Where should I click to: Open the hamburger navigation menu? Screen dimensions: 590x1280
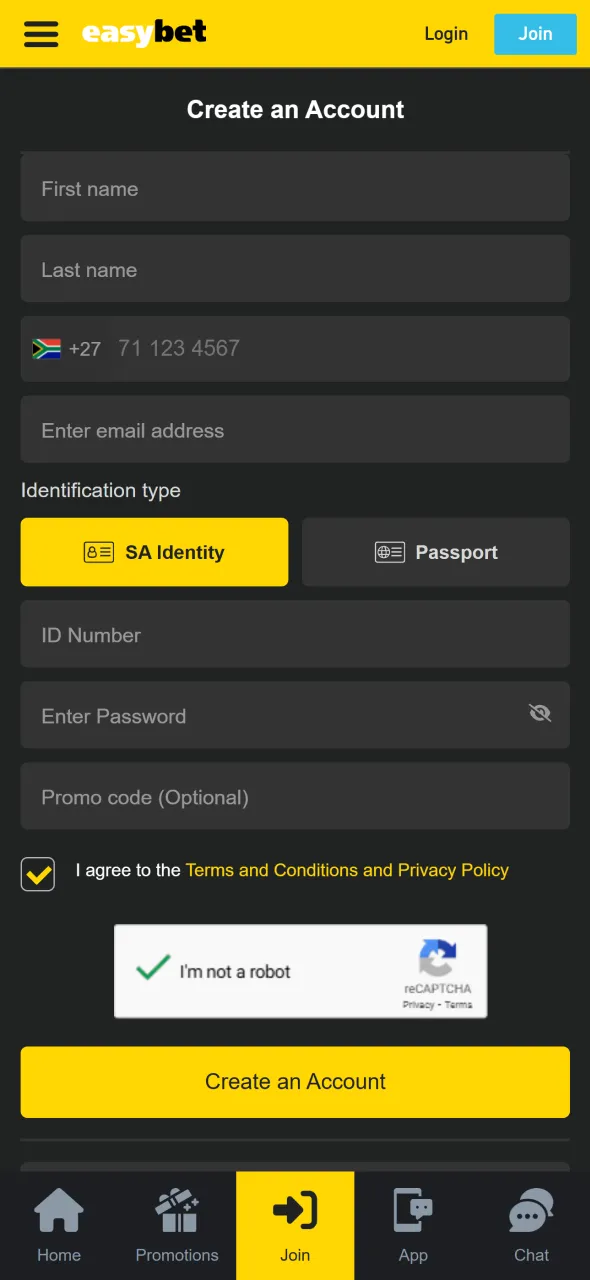[x=40, y=34]
